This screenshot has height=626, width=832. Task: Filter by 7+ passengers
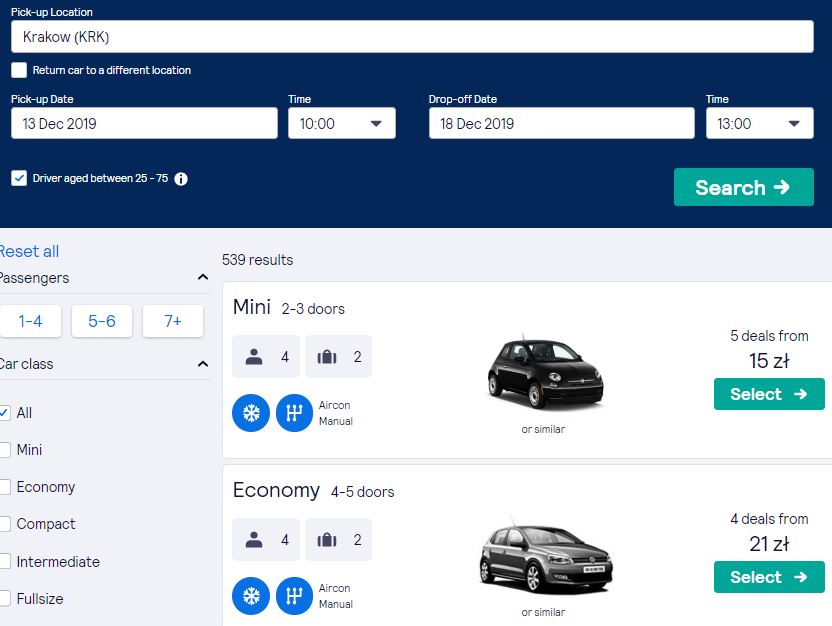(173, 321)
